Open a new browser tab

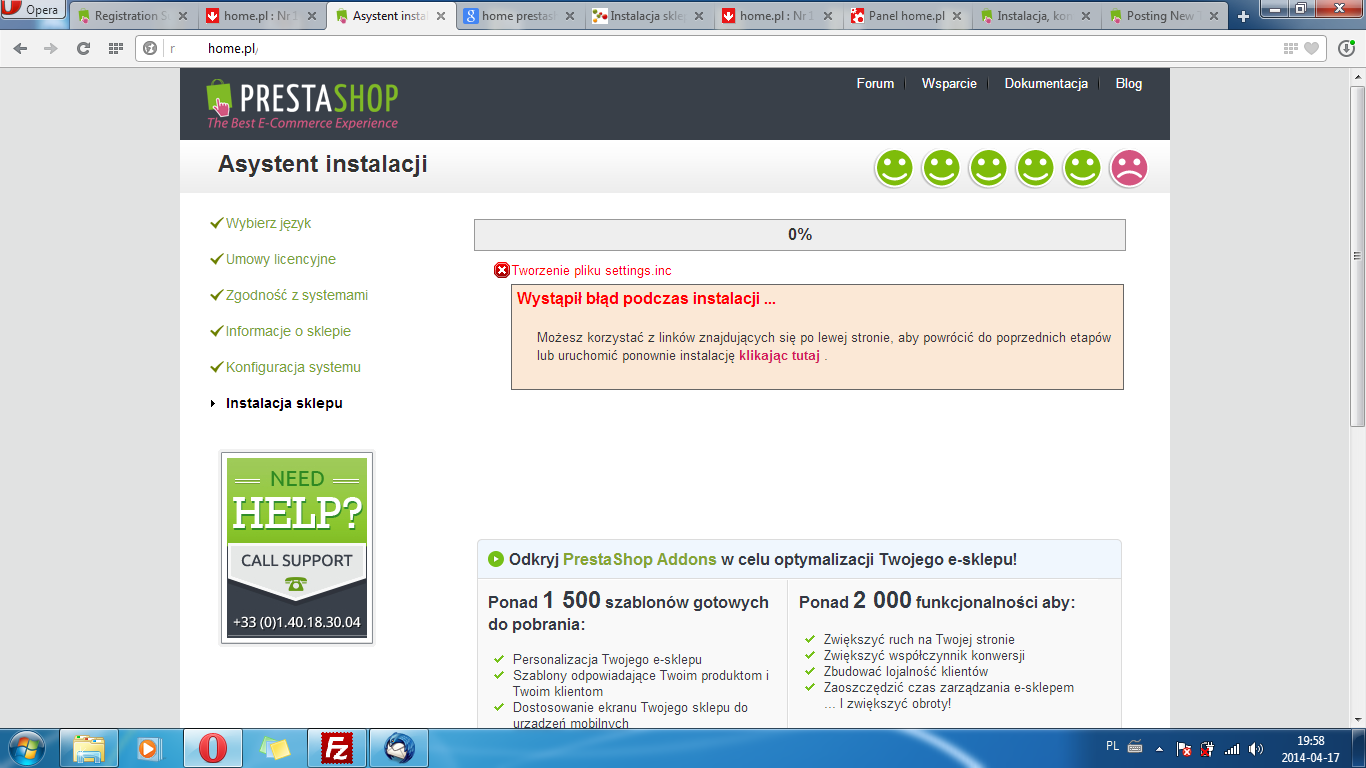click(1243, 16)
